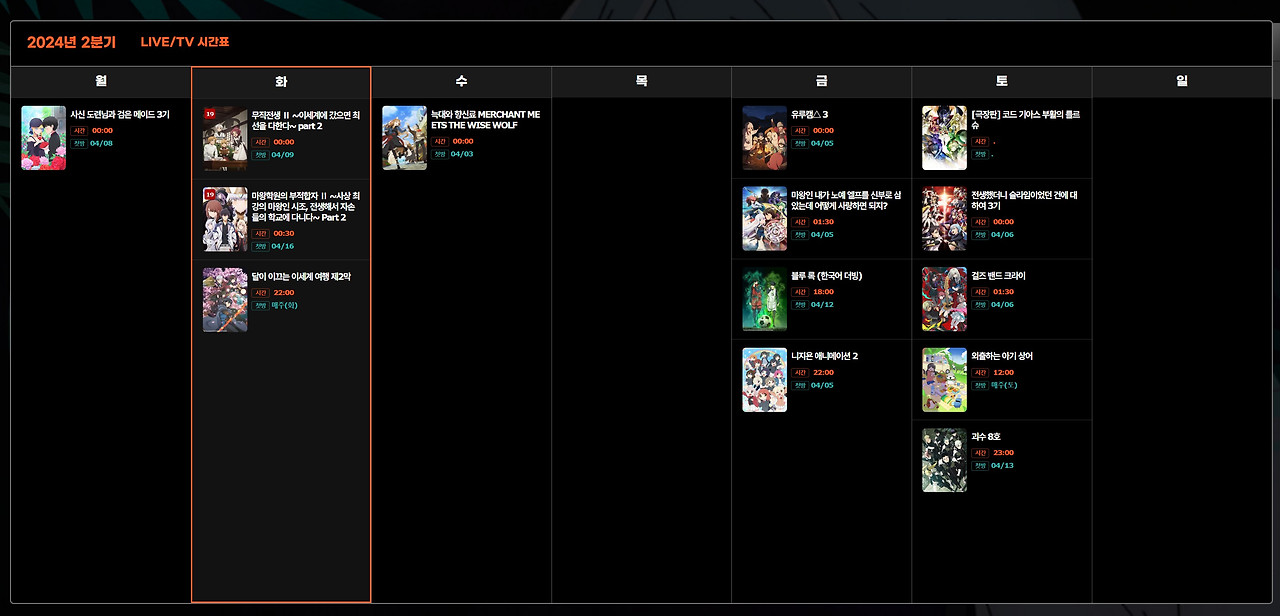Open the 무직전생 II part 2 poster thumbnail
This screenshot has height=616, width=1280.
click(225, 138)
